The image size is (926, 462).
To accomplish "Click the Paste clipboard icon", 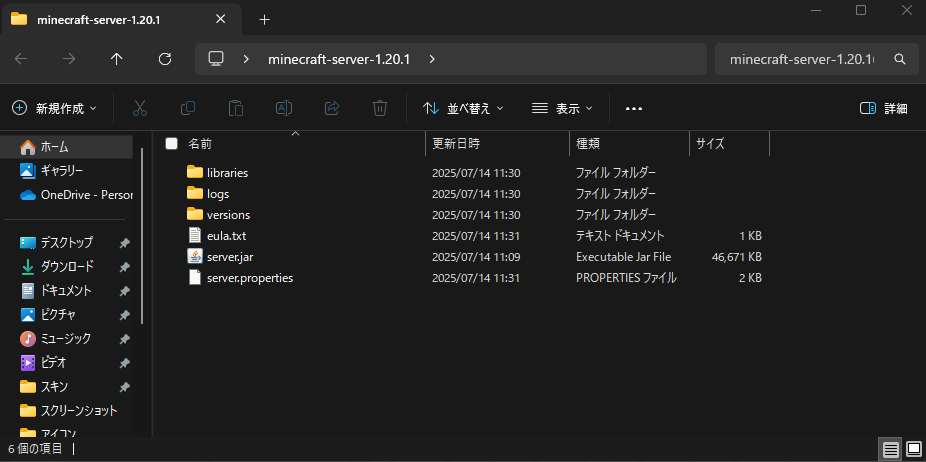I will coord(236,108).
